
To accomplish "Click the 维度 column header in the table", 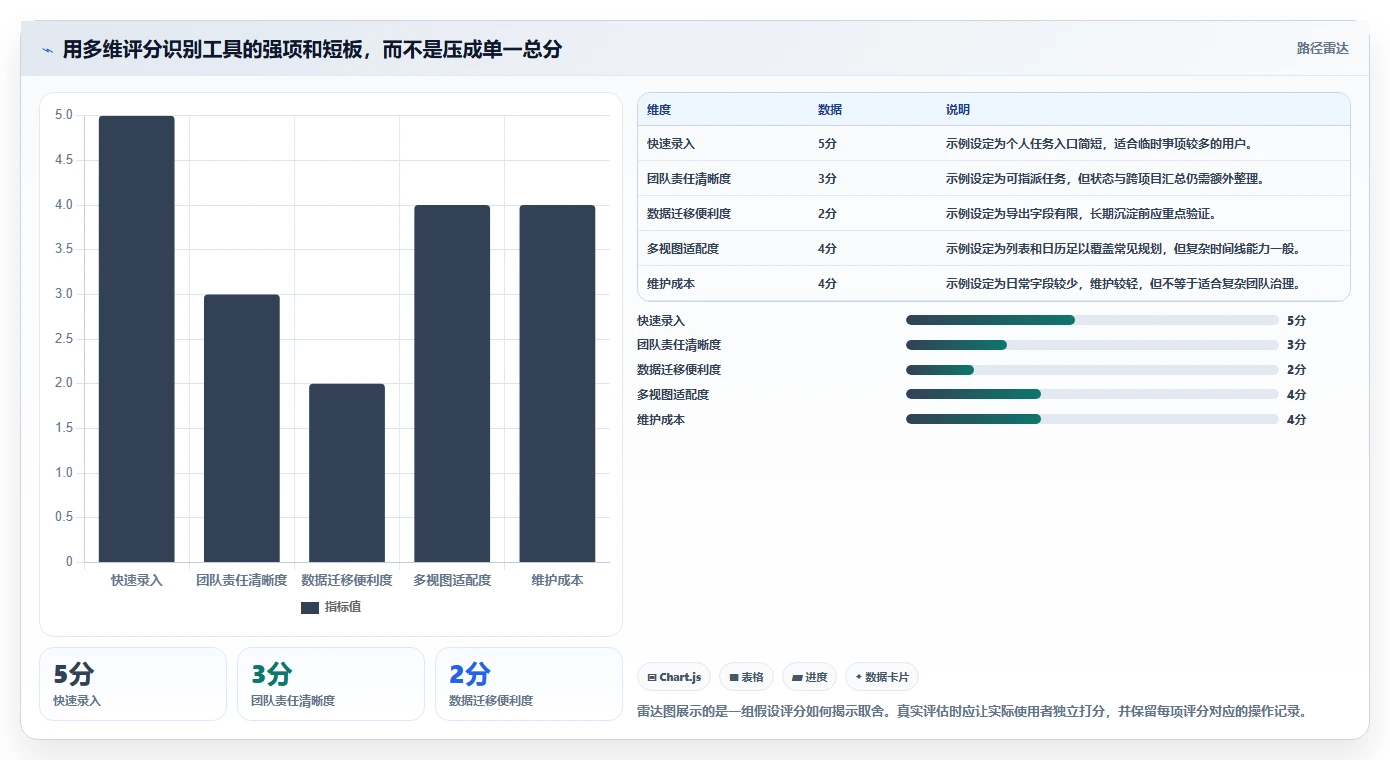I will point(659,110).
